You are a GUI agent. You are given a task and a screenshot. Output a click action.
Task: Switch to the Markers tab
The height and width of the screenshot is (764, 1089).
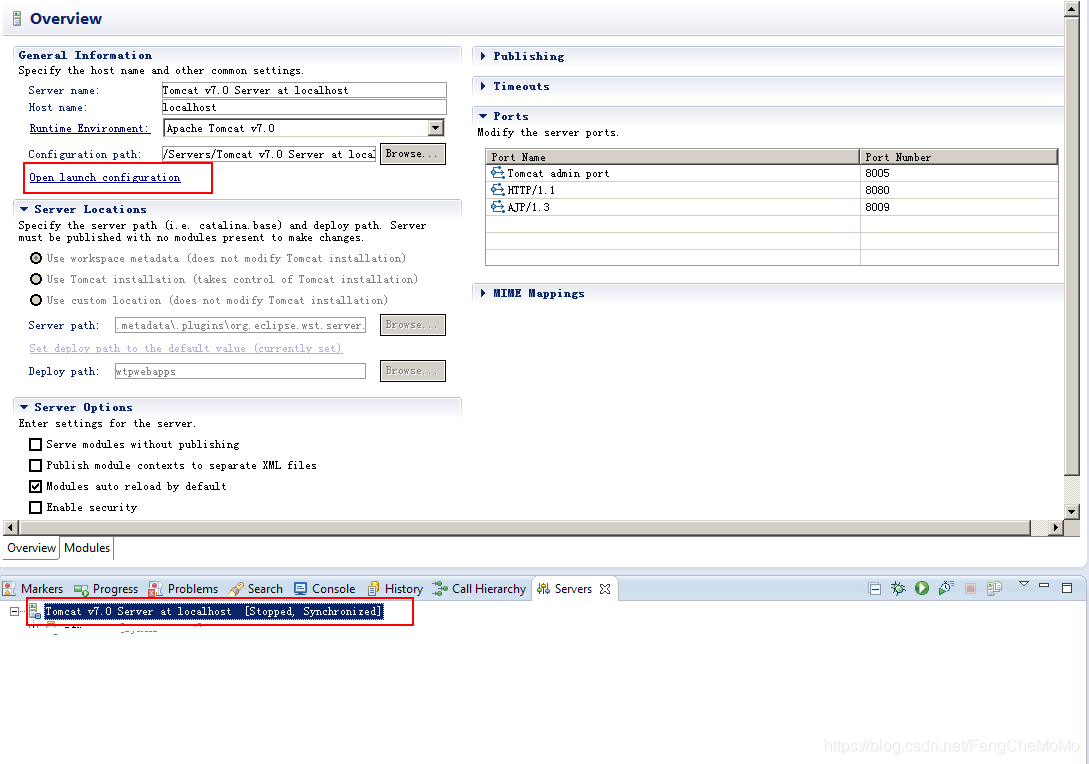[x=33, y=589]
